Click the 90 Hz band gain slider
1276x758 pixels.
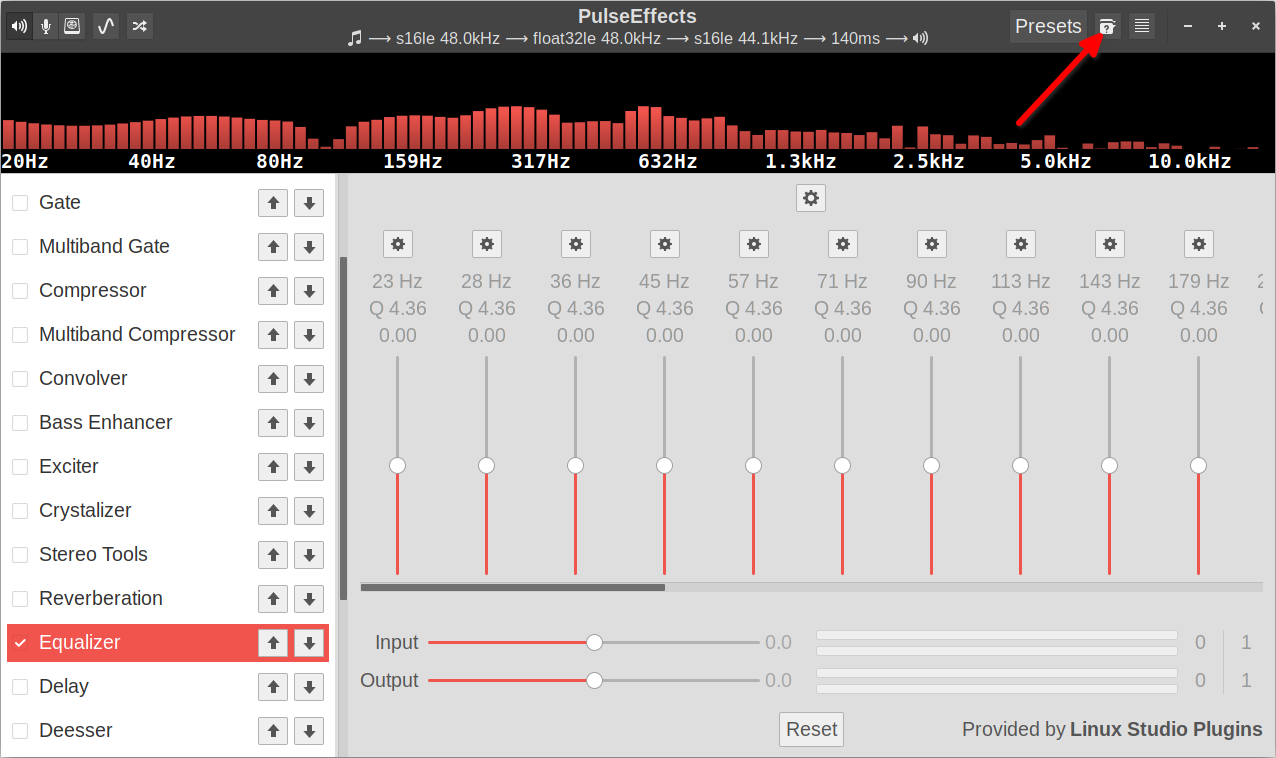pos(932,466)
